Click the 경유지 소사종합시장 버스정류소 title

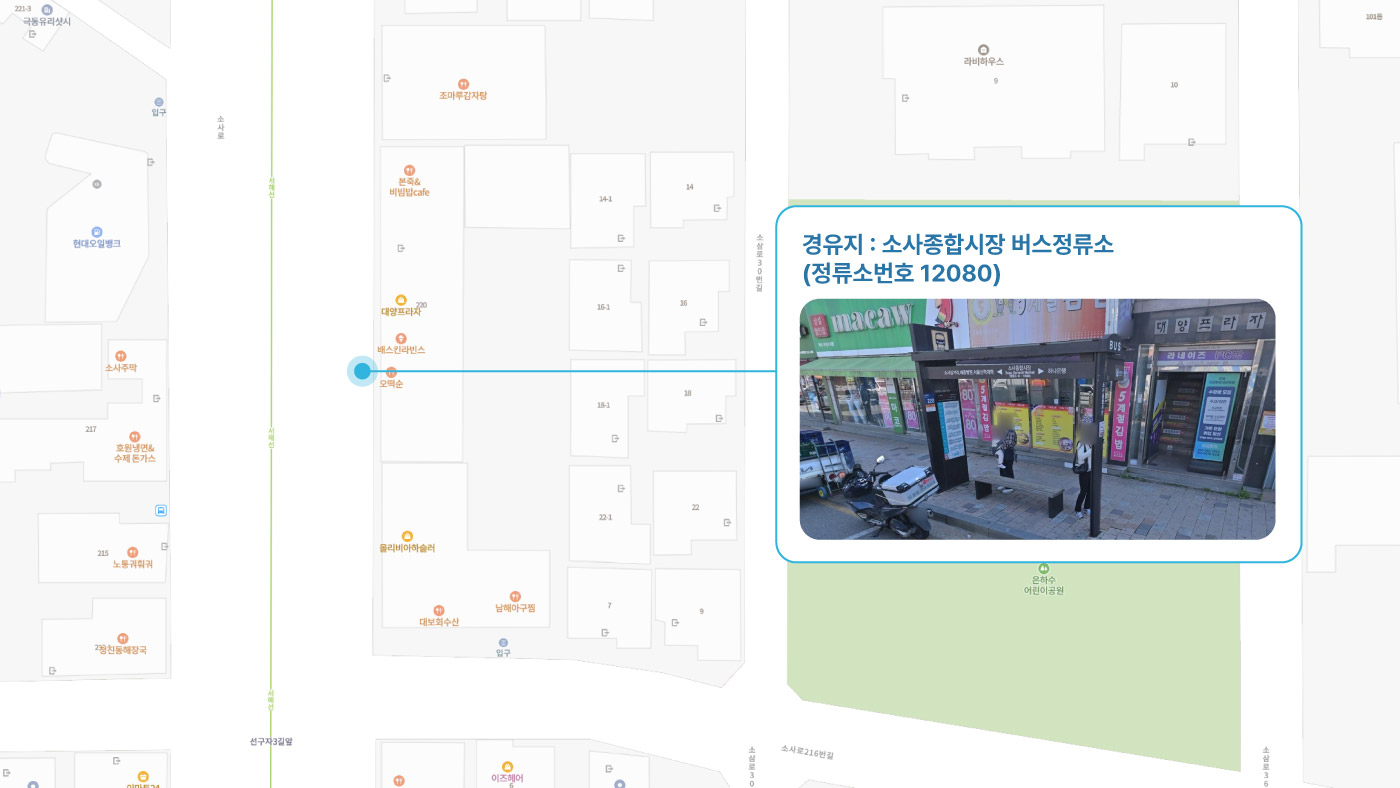pyautogui.click(x=958, y=244)
